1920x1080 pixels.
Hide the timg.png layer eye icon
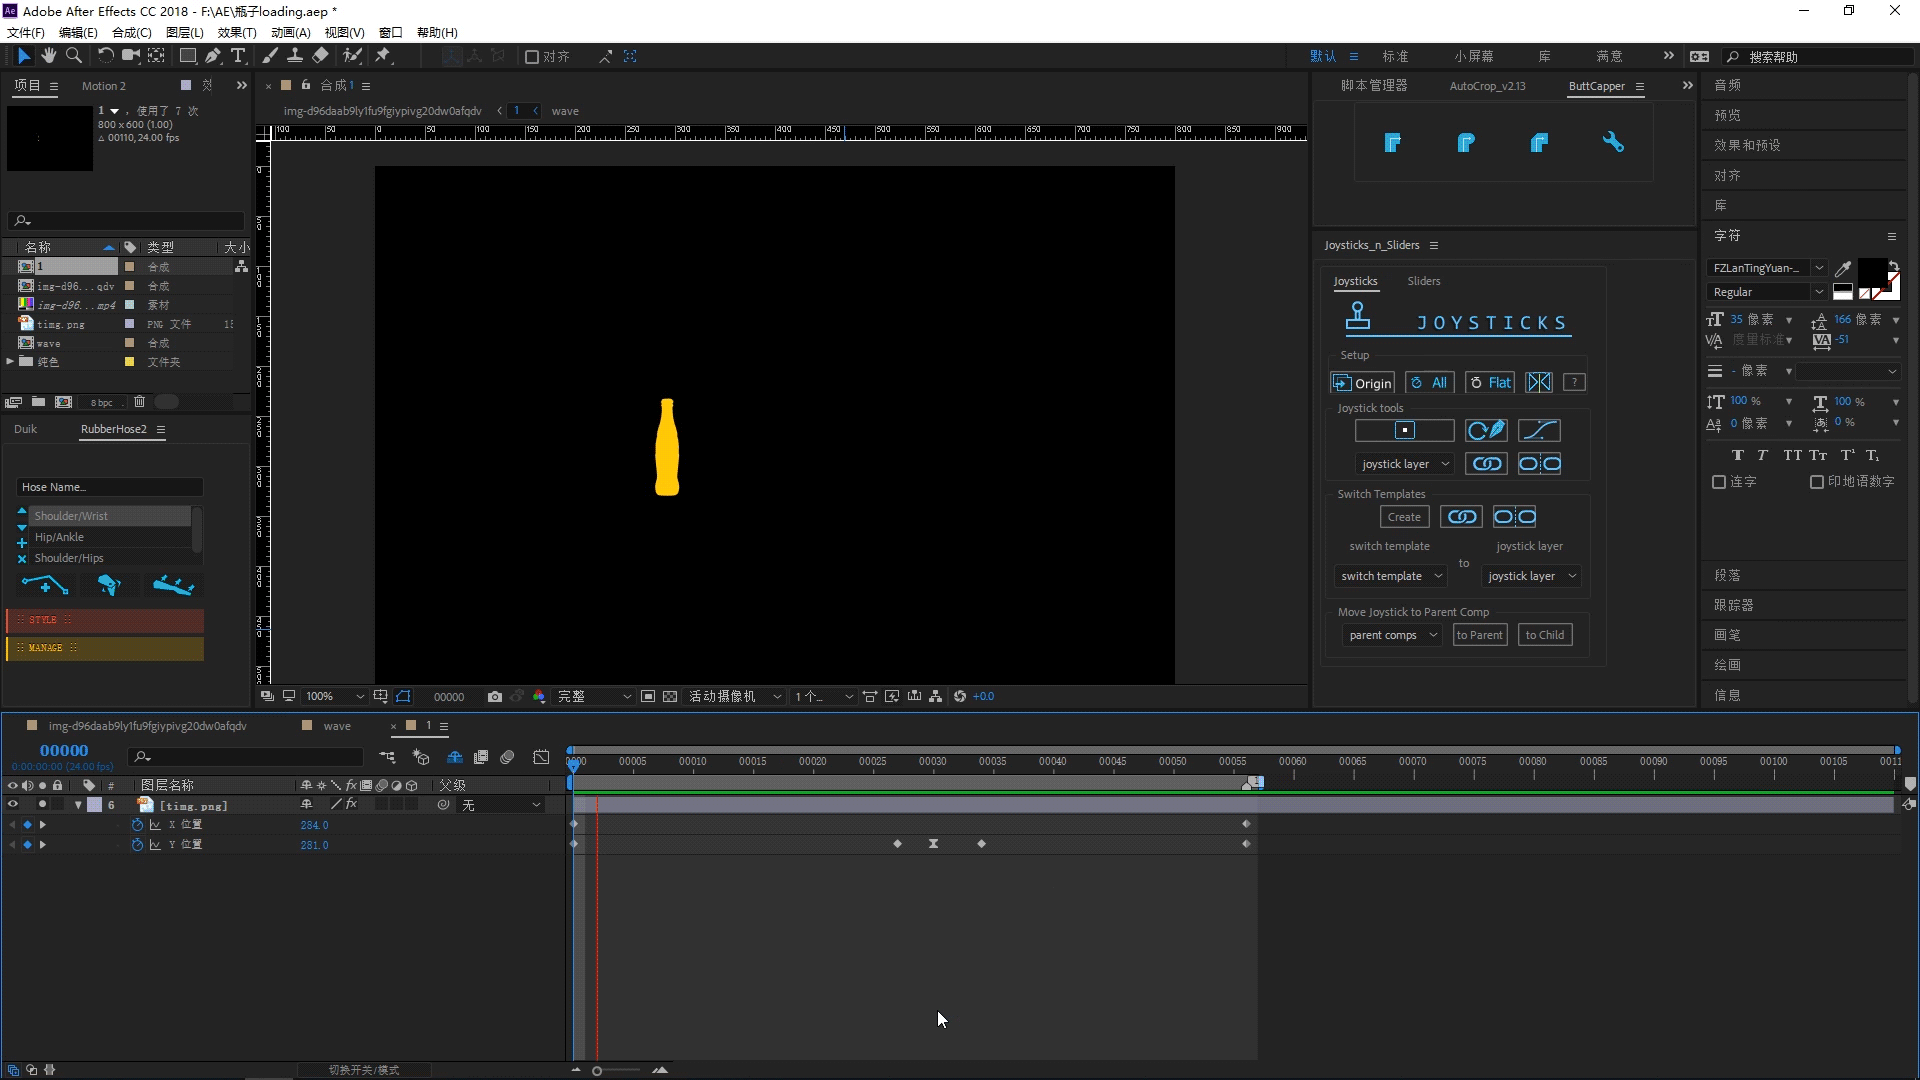[13, 805]
